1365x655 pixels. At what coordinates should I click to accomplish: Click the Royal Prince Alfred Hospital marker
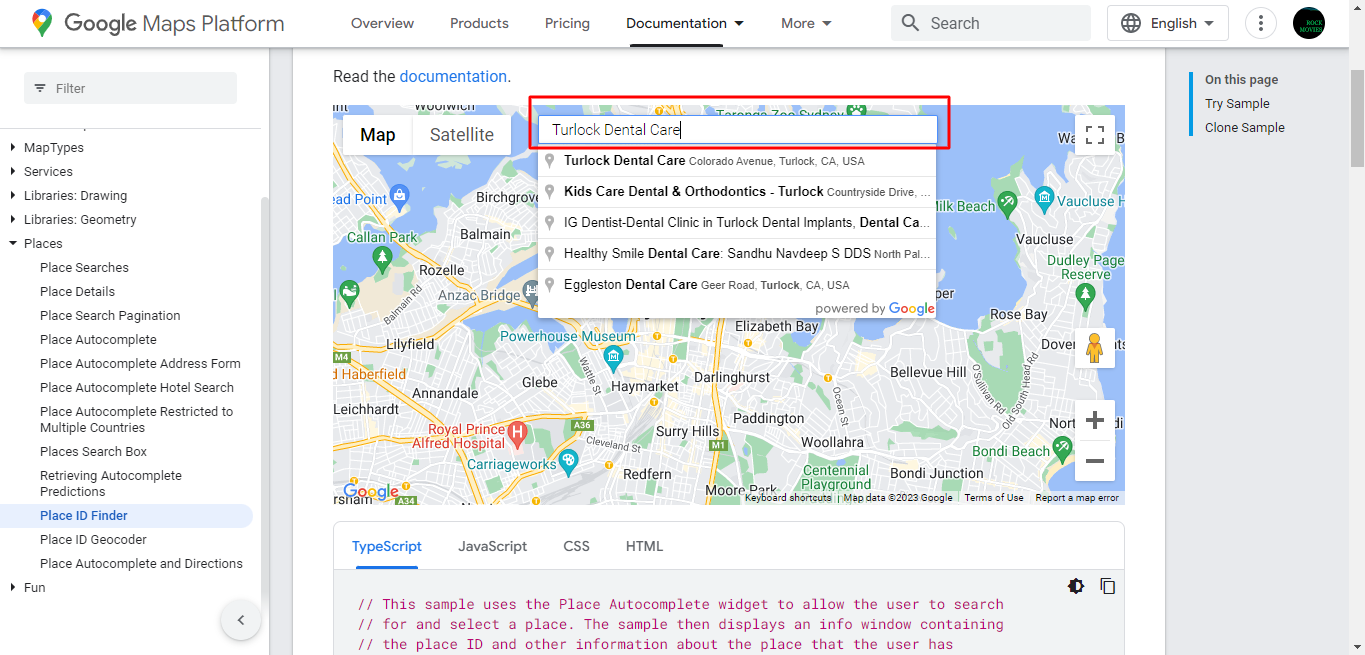tap(517, 434)
